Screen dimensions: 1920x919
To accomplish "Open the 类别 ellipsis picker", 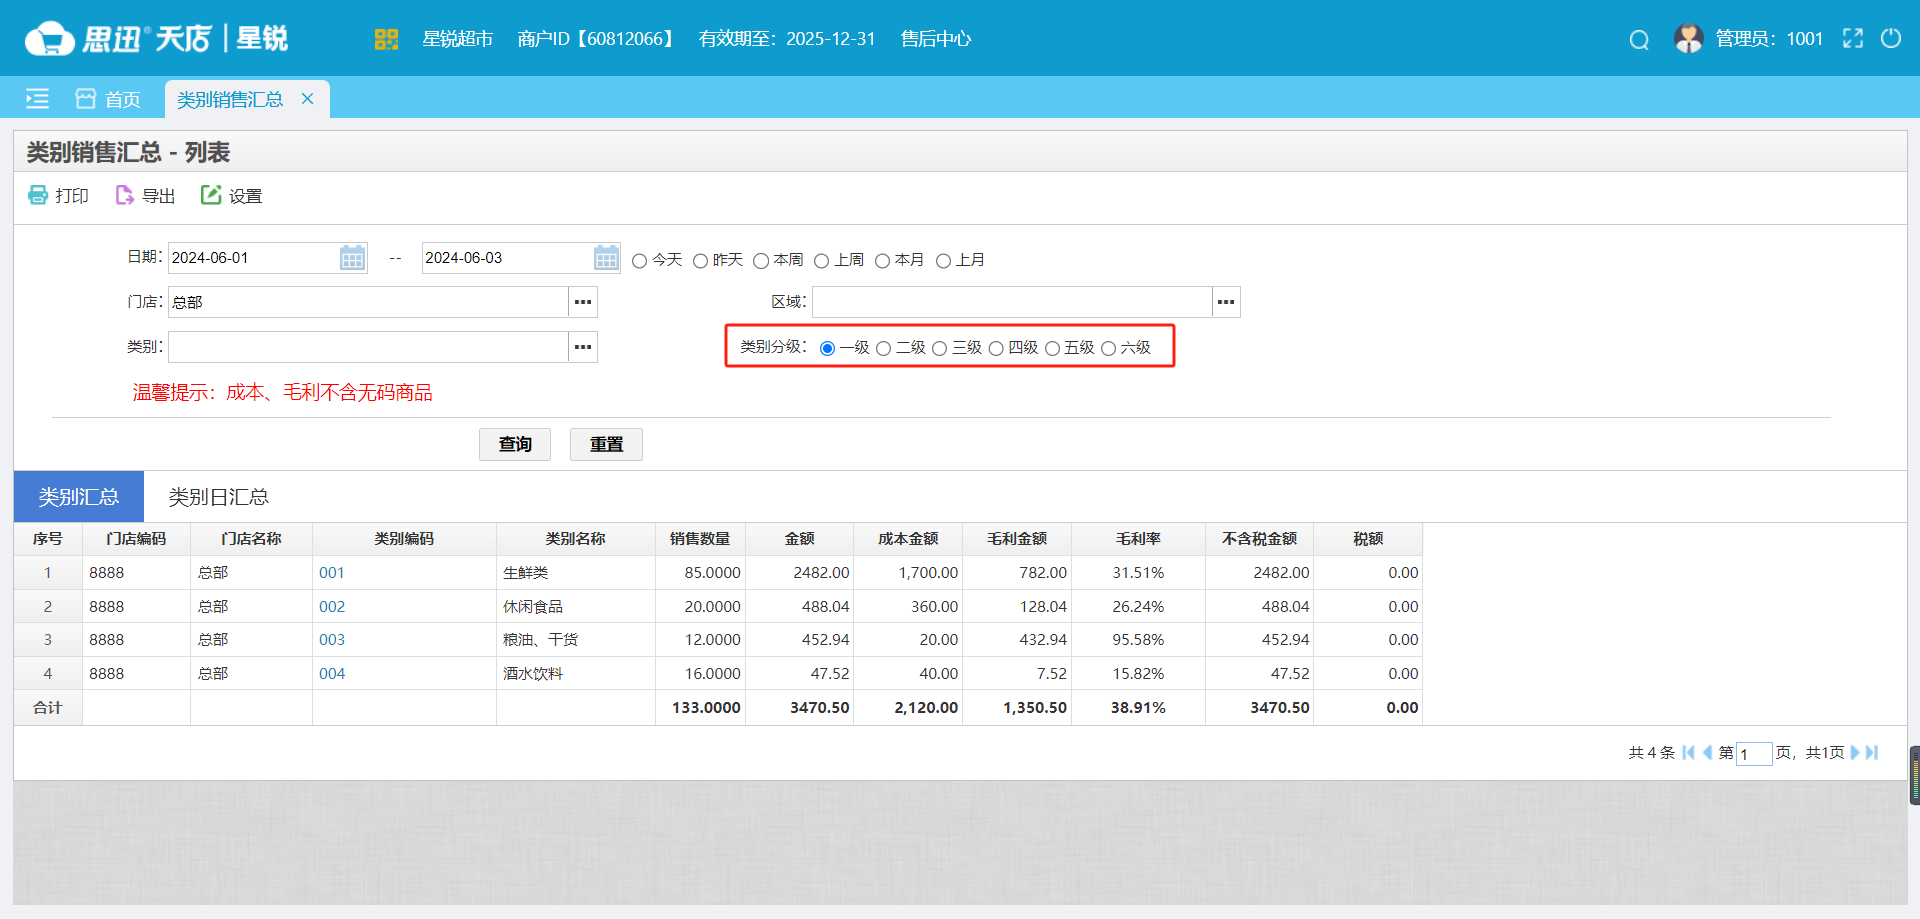I will pyautogui.click(x=583, y=347).
